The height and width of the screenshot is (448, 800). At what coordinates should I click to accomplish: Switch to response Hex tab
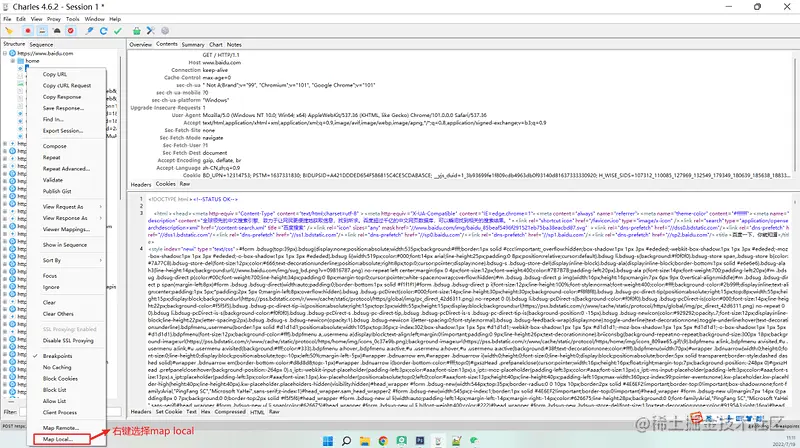pos(206,411)
